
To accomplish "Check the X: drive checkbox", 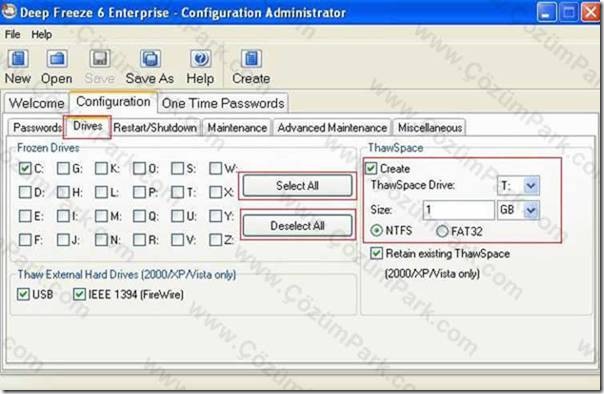I will [x=216, y=192].
